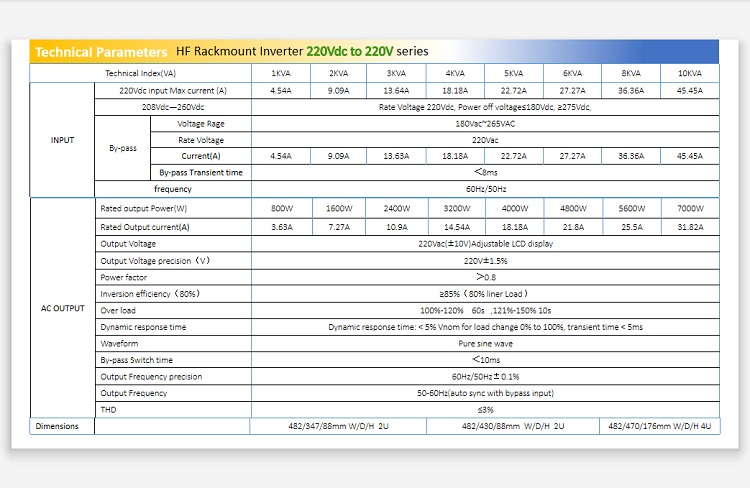Click the '220V±1.5%' precision value

tap(485, 261)
